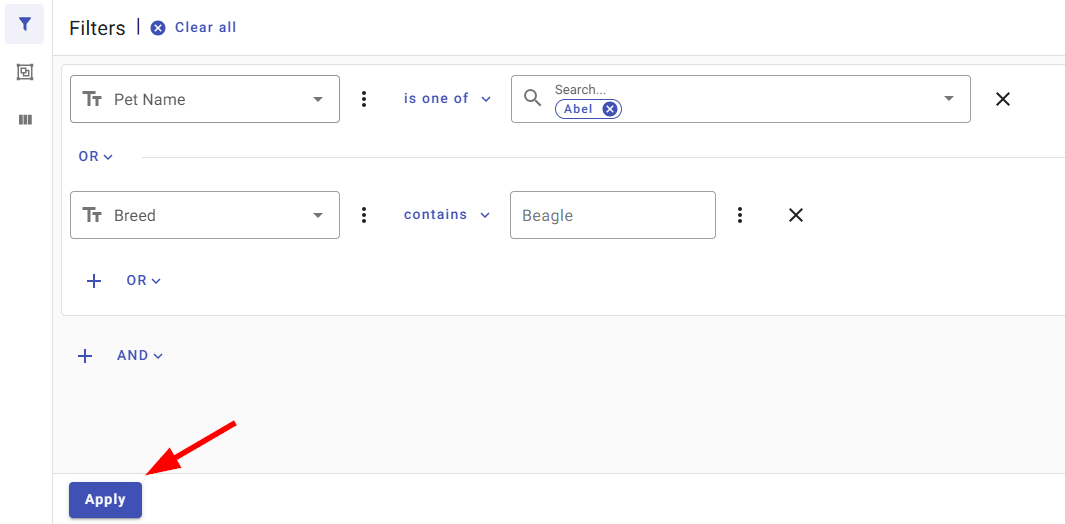This screenshot has width=1065, height=524.
Task: Open the AND group operator dropdown
Action: pos(140,355)
